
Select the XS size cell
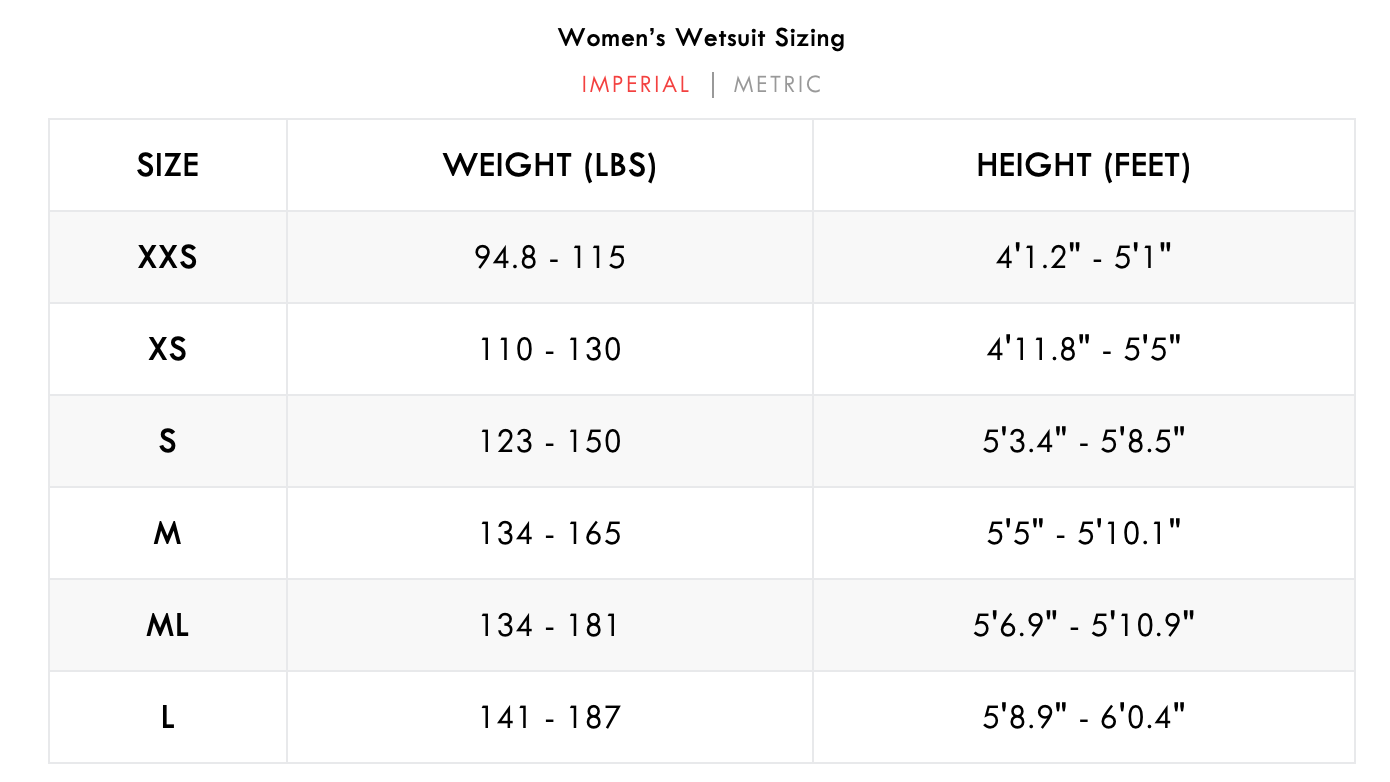click(x=168, y=349)
